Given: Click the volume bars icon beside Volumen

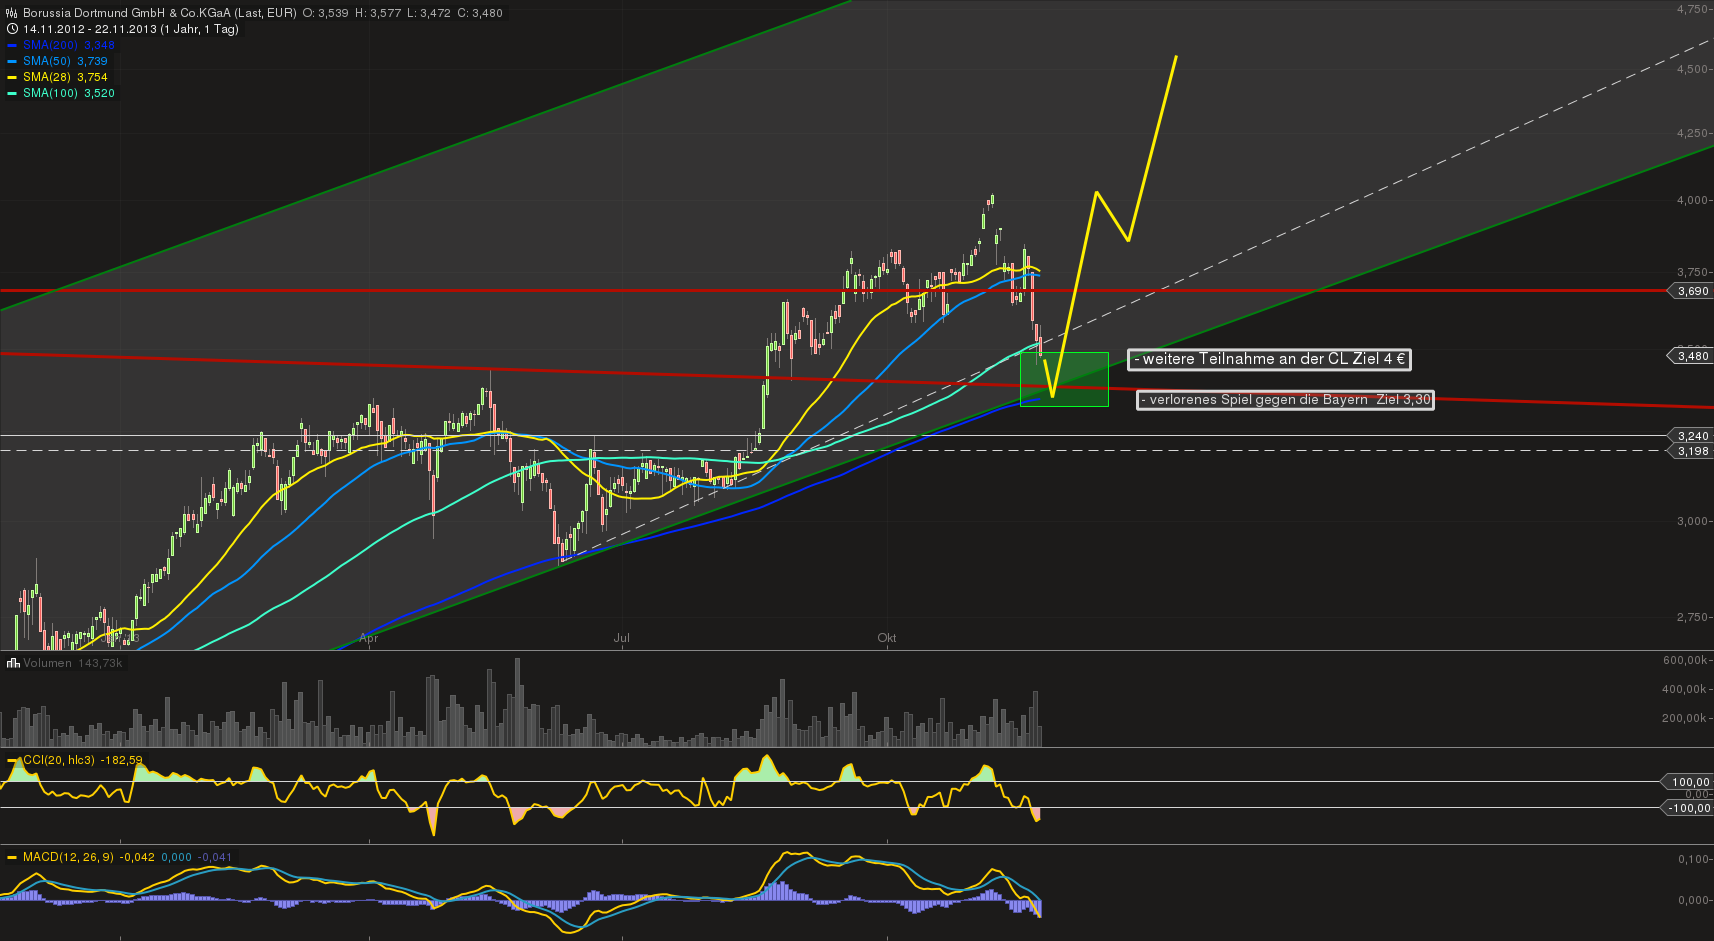Looking at the screenshot, I should (13, 663).
